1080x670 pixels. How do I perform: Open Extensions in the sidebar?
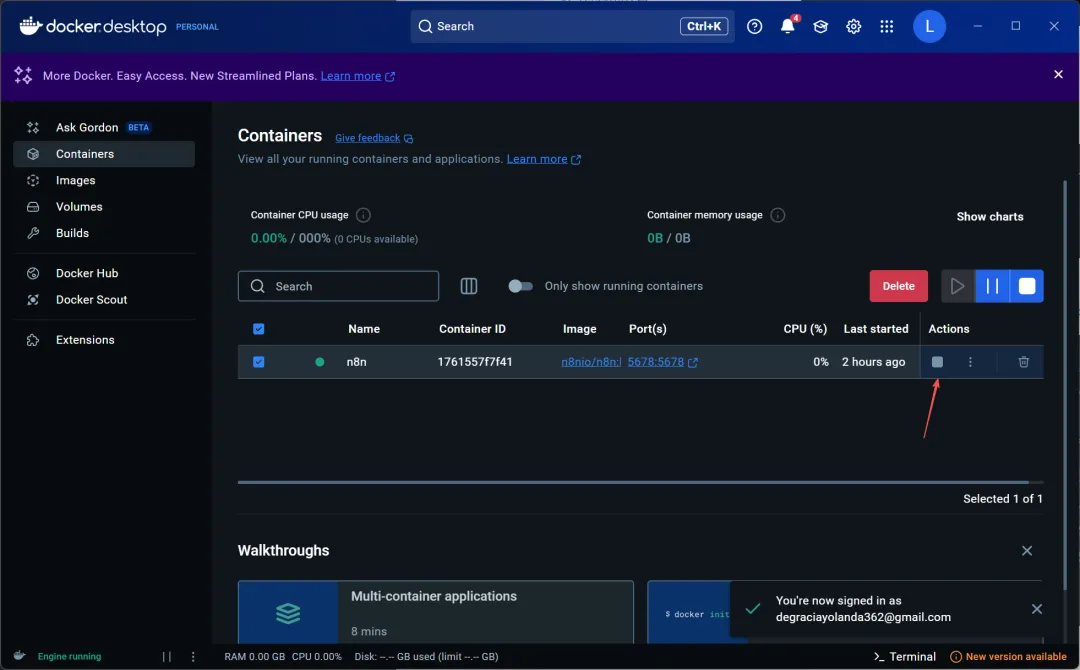(x=104, y=339)
